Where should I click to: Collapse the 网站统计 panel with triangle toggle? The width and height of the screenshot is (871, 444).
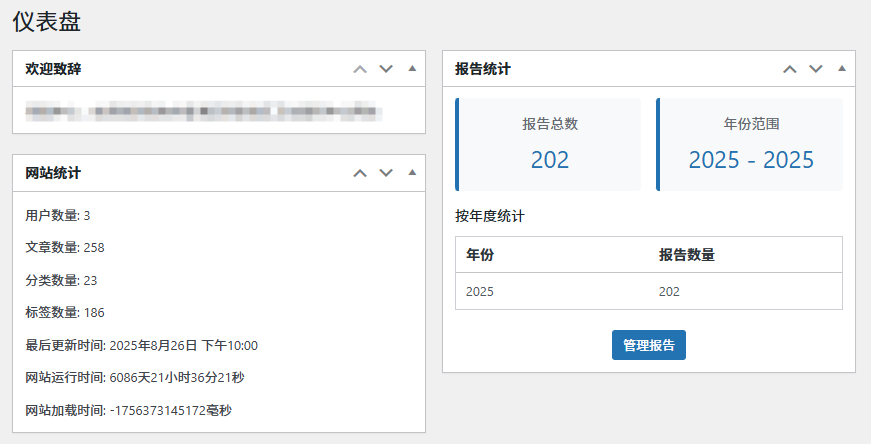click(412, 173)
